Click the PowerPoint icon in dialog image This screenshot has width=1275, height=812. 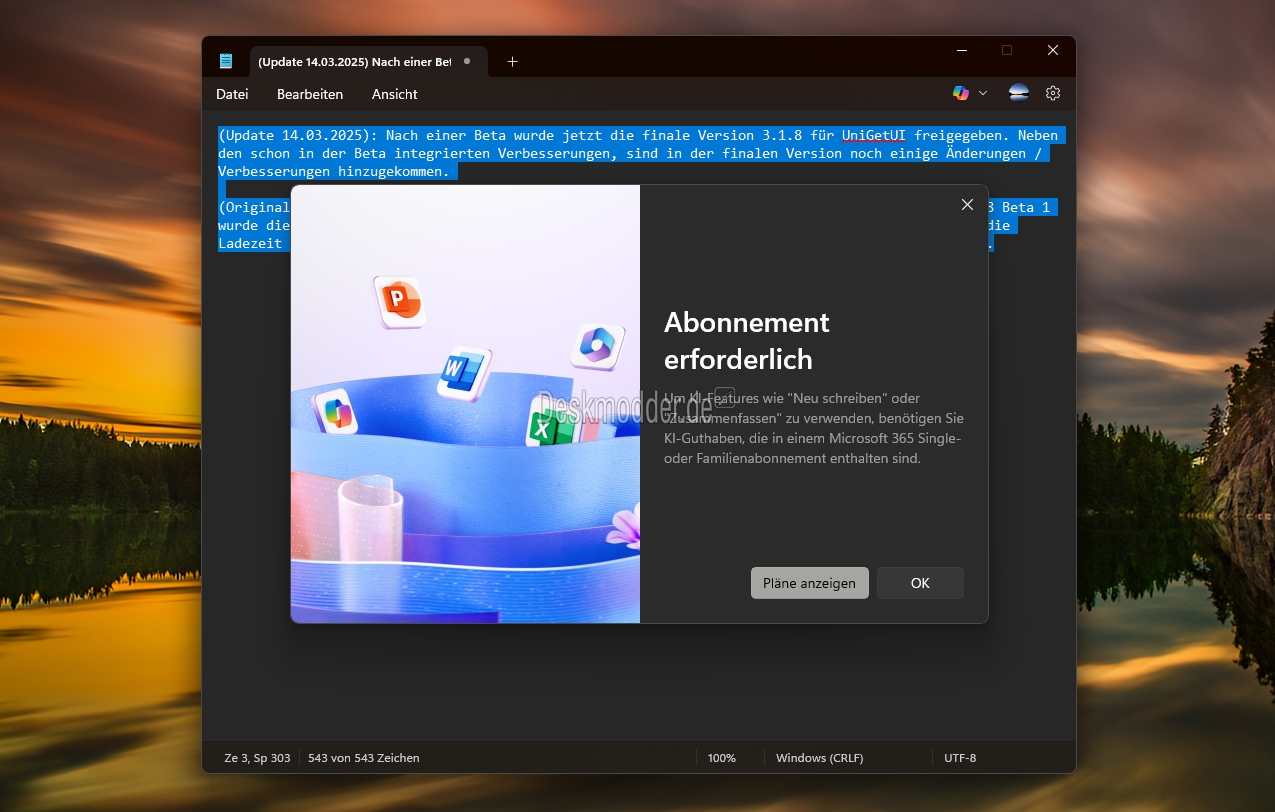click(399, 301)
